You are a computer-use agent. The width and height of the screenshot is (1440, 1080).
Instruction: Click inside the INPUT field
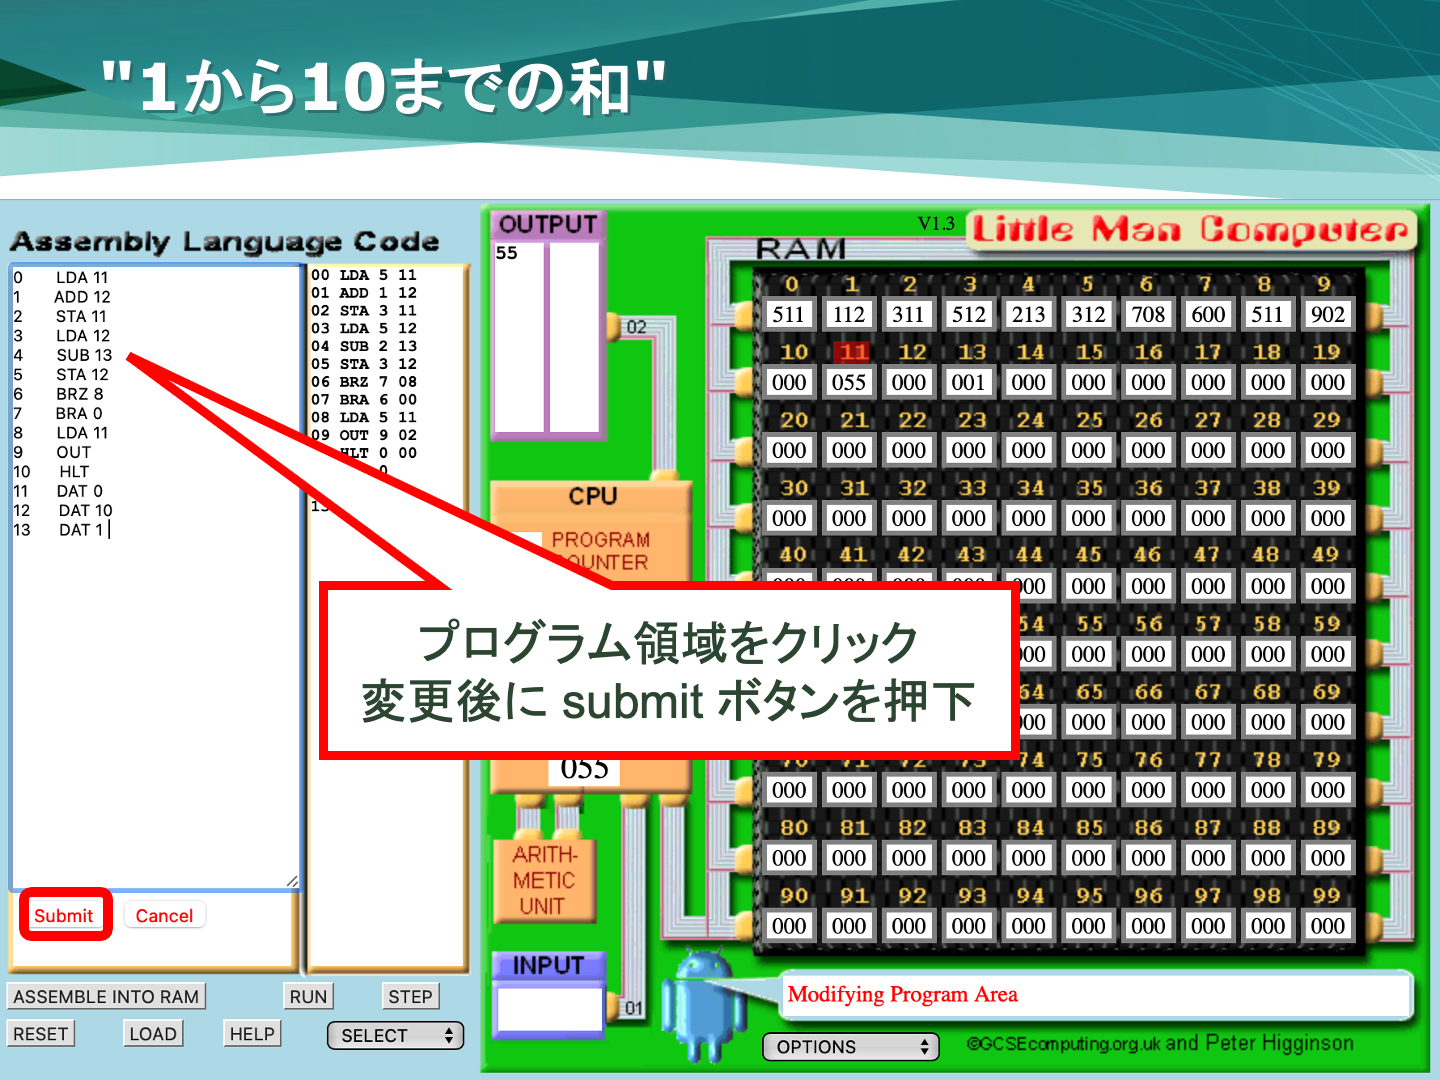[549, 1009]
